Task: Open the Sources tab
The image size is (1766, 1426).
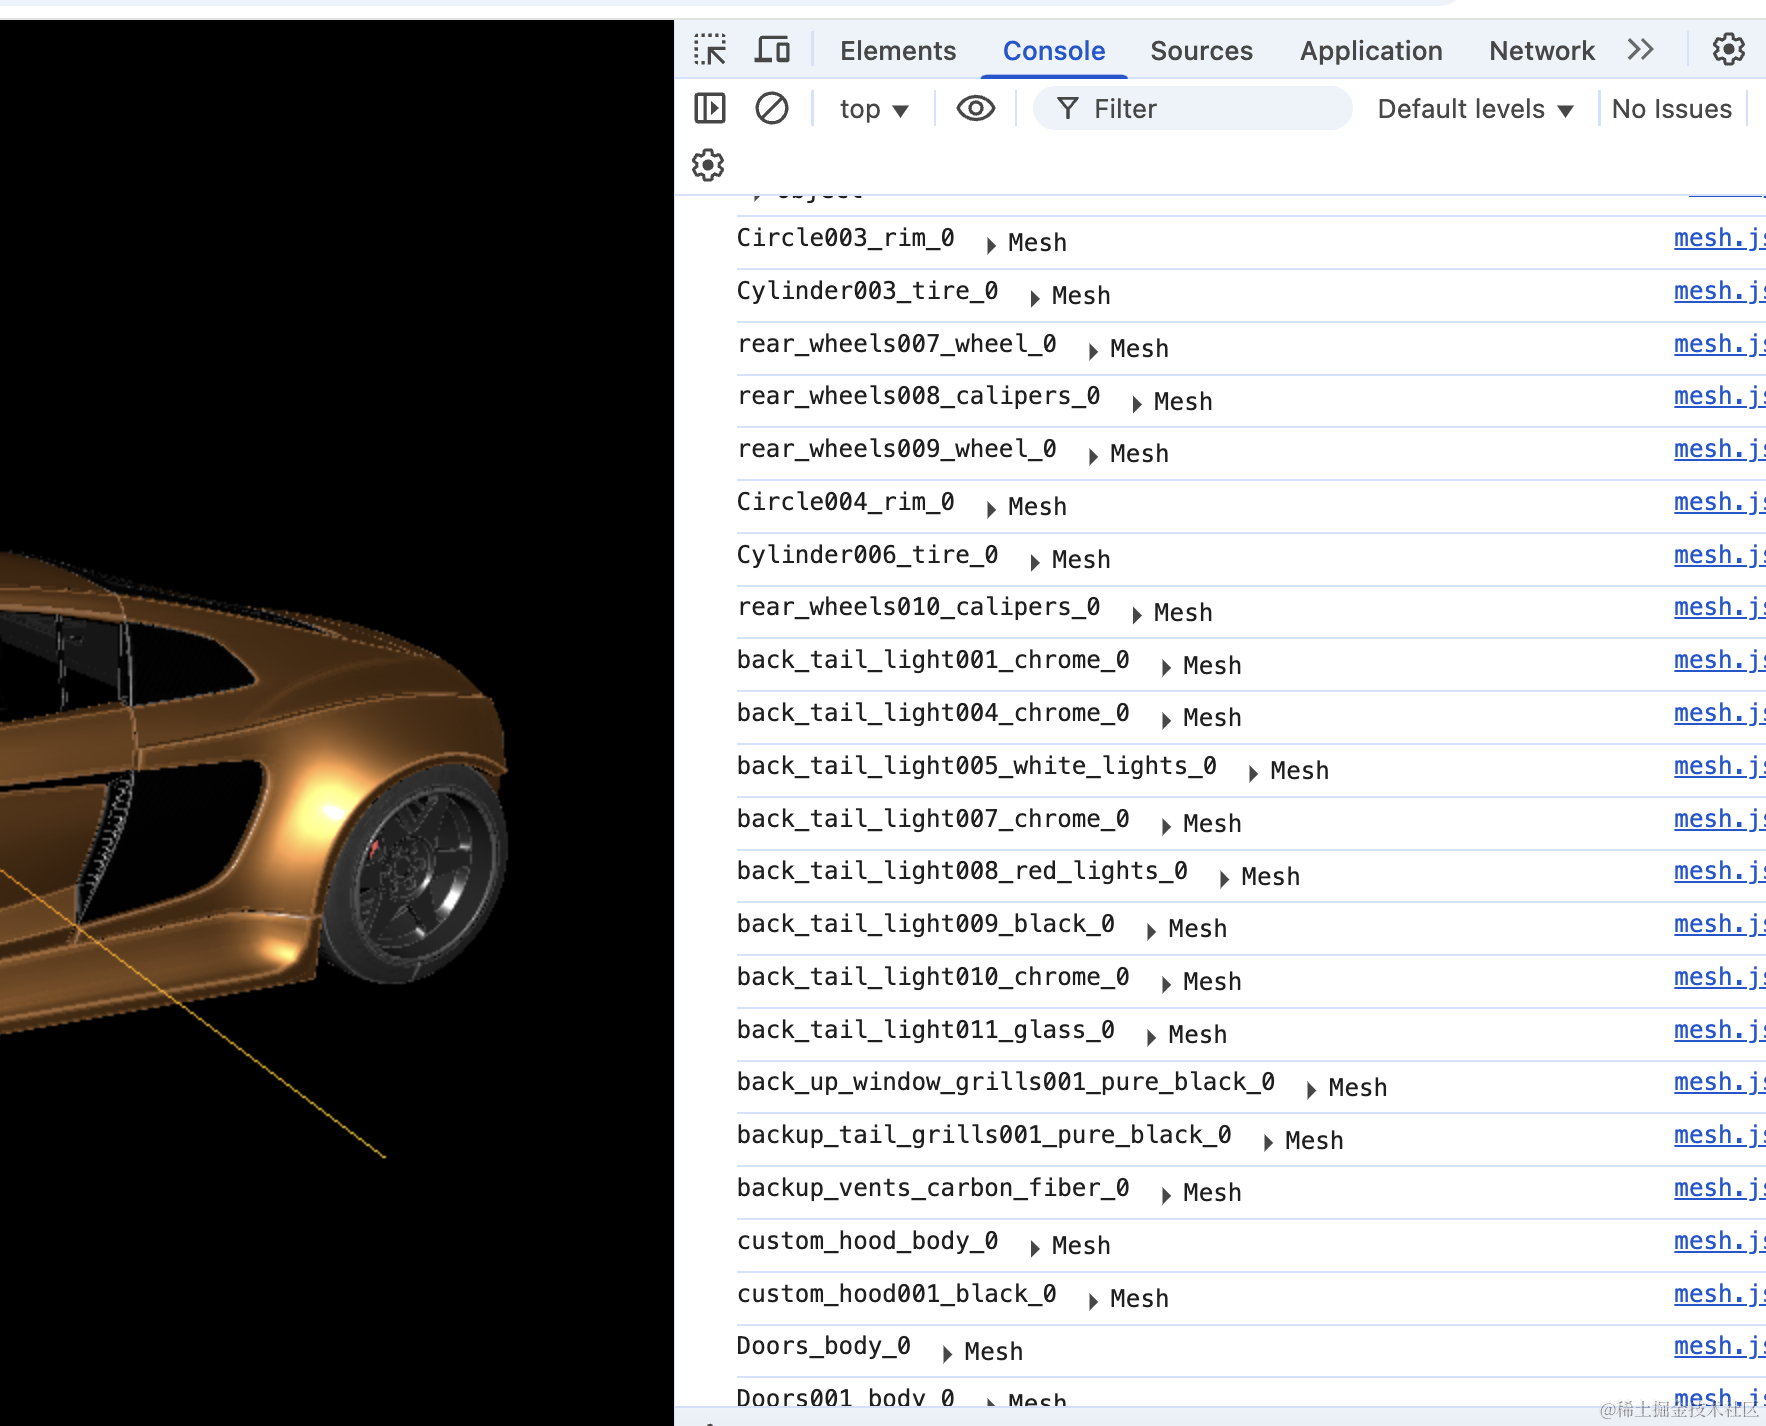Action: click(1201, 51)
